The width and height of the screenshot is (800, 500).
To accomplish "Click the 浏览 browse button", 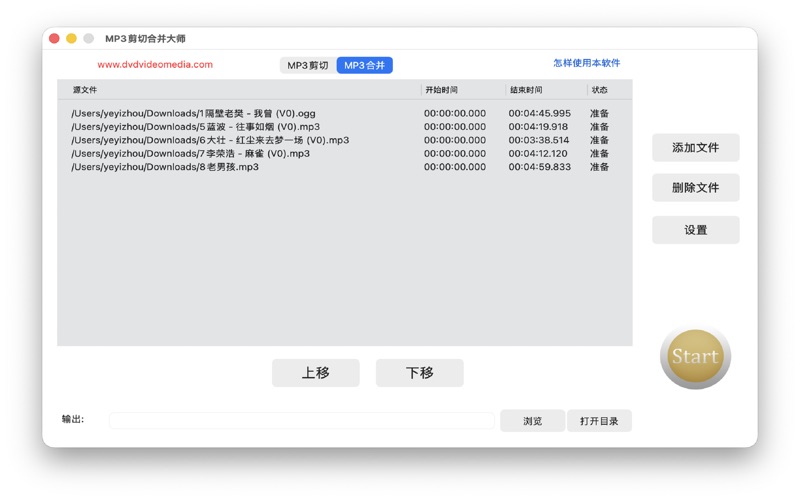I will tap(532, 421).
